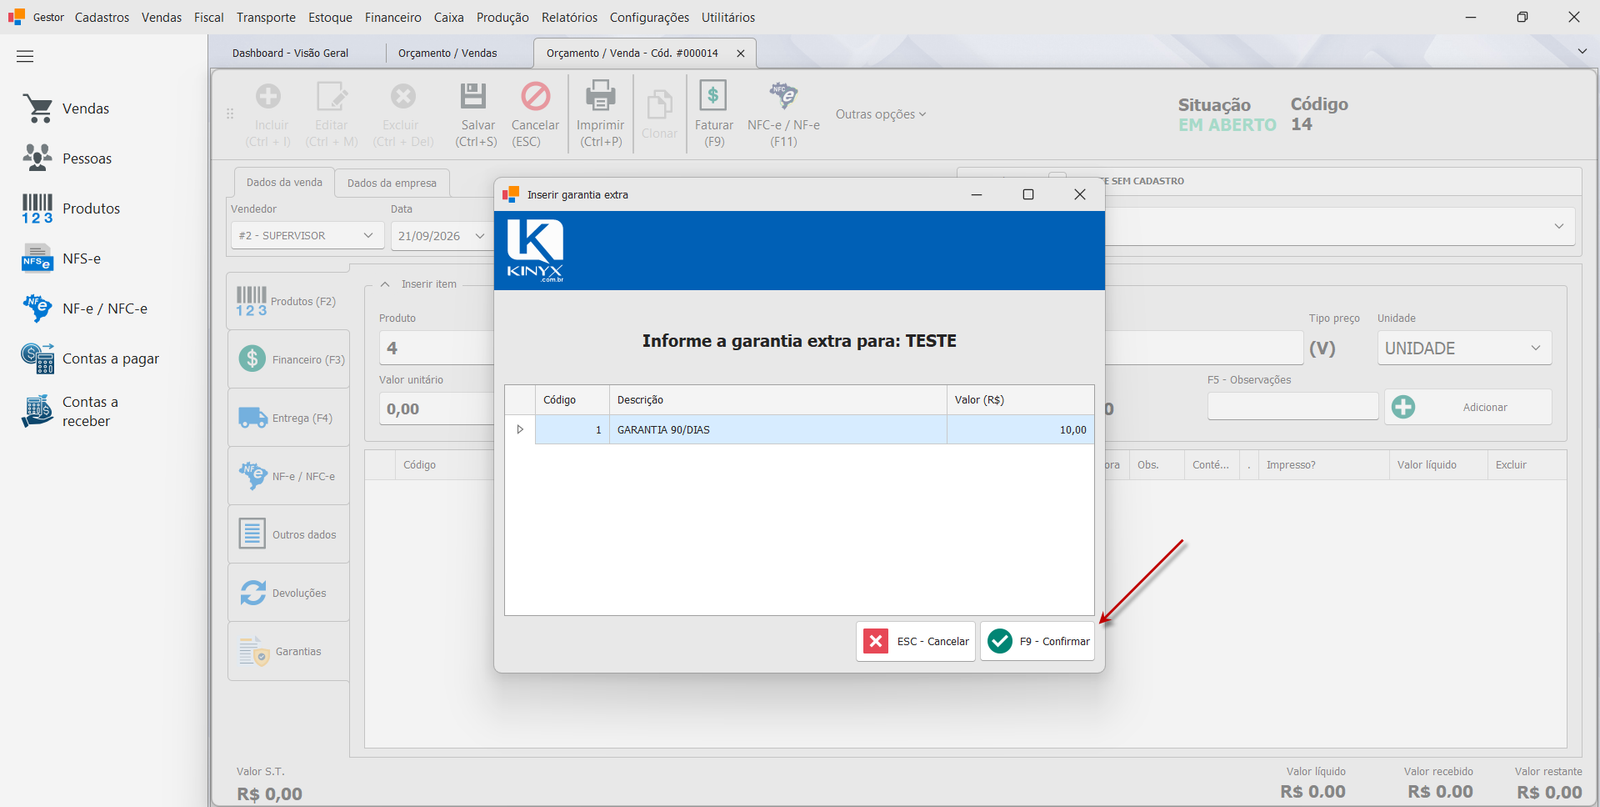1600x807 pixels.
Task: Switch to the Orçamento / Vendas tab
Action: (447, 53)
